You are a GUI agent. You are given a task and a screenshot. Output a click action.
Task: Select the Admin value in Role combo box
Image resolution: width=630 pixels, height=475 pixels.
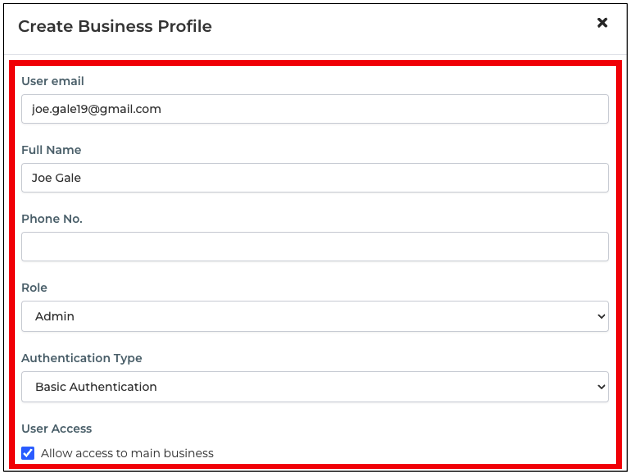(x=55, y=317)
